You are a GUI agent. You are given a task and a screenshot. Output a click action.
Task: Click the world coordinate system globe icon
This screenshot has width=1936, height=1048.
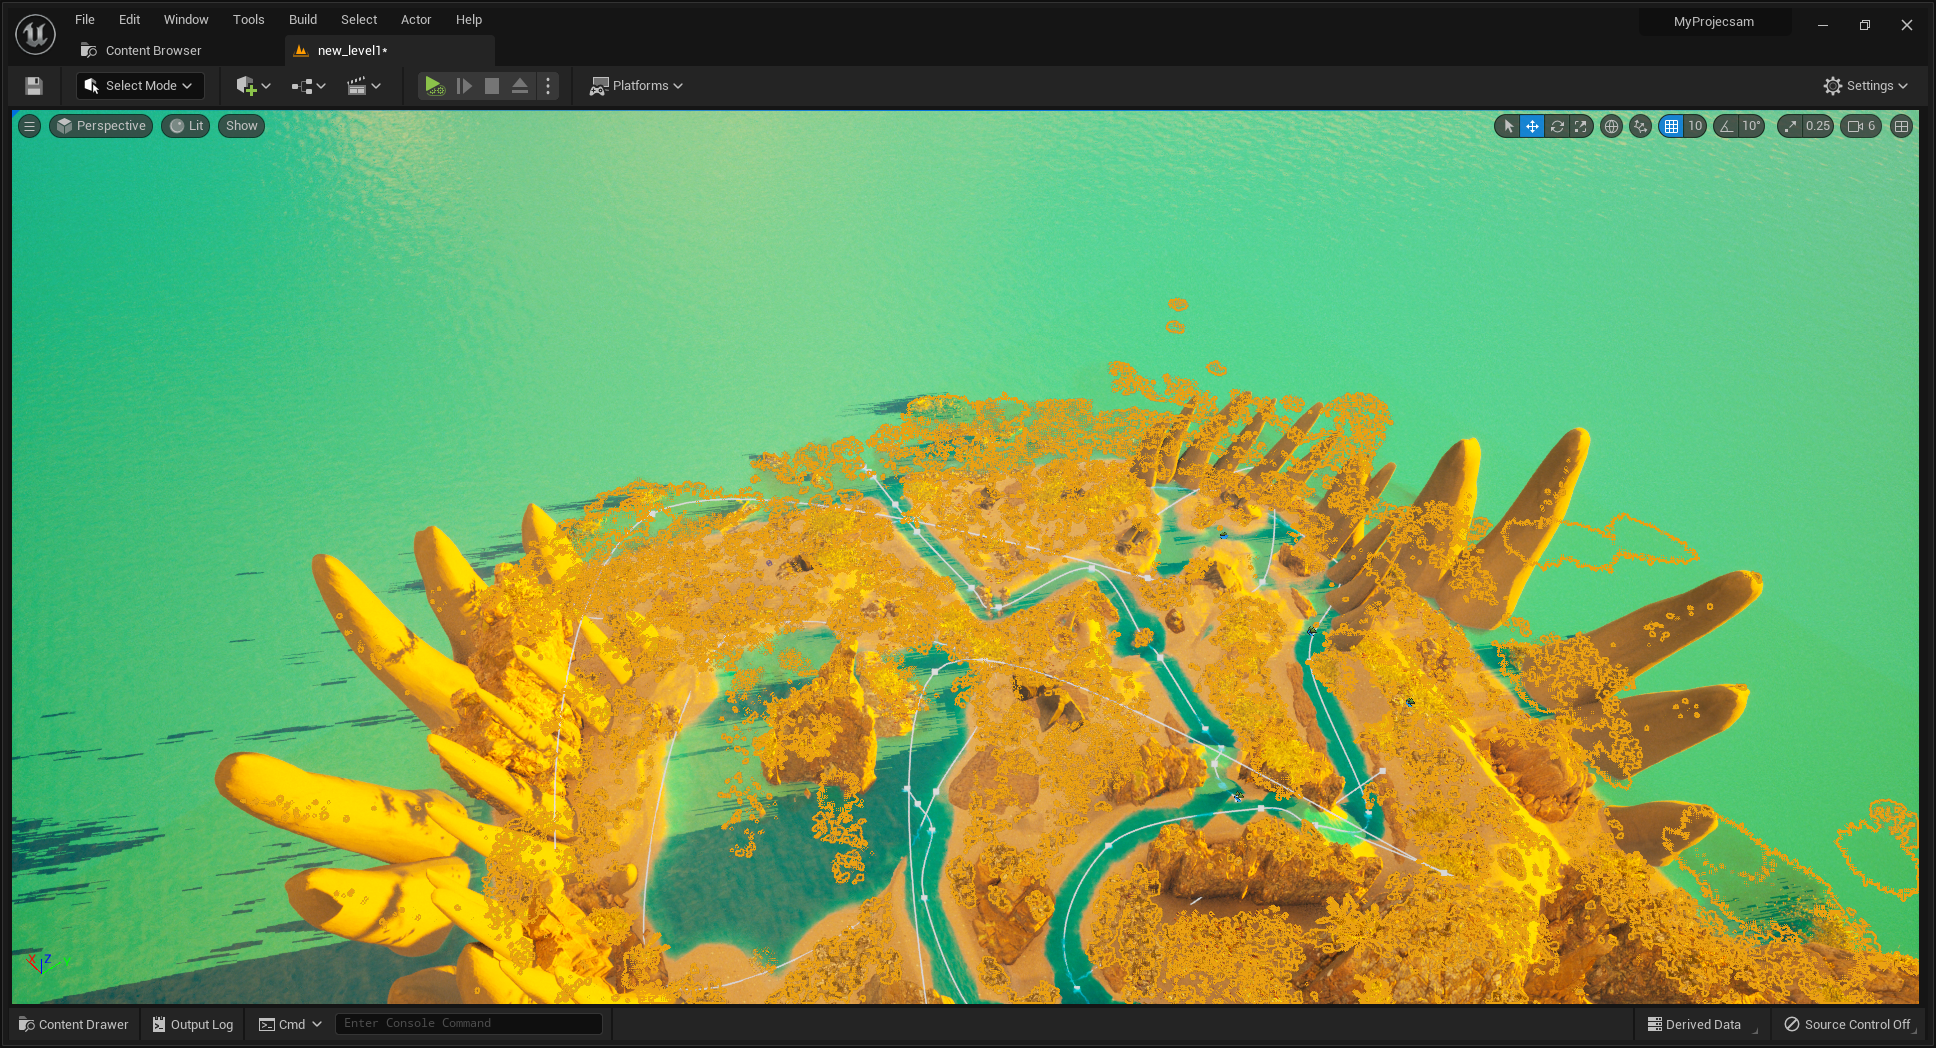[1611, 126]
